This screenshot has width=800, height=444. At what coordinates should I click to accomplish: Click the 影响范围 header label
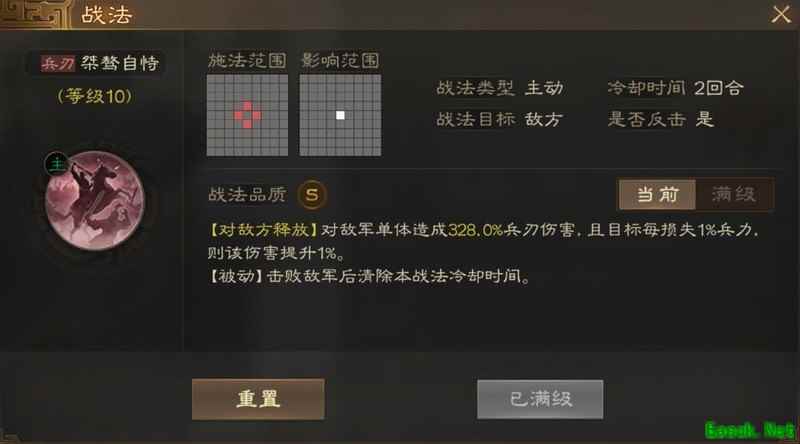(340, 61)
